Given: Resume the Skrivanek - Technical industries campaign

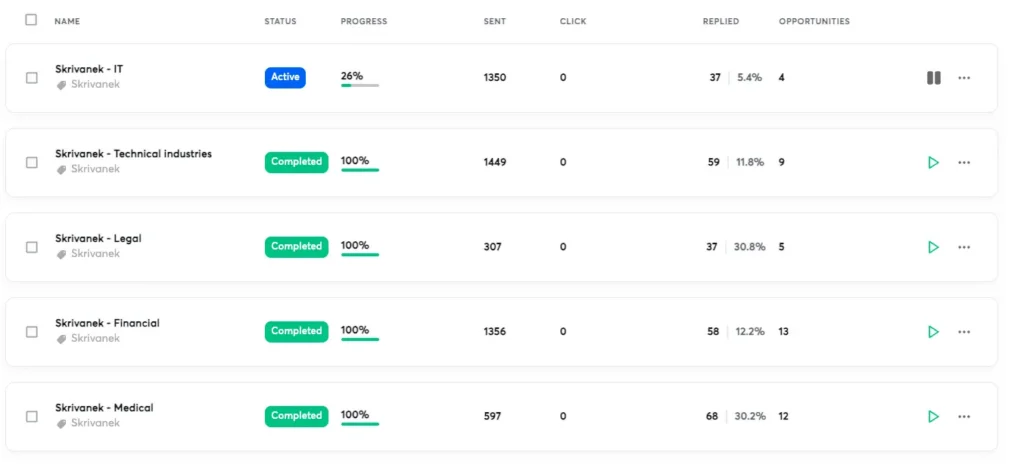Looking at the screenshot, I should tap(933, 162).
